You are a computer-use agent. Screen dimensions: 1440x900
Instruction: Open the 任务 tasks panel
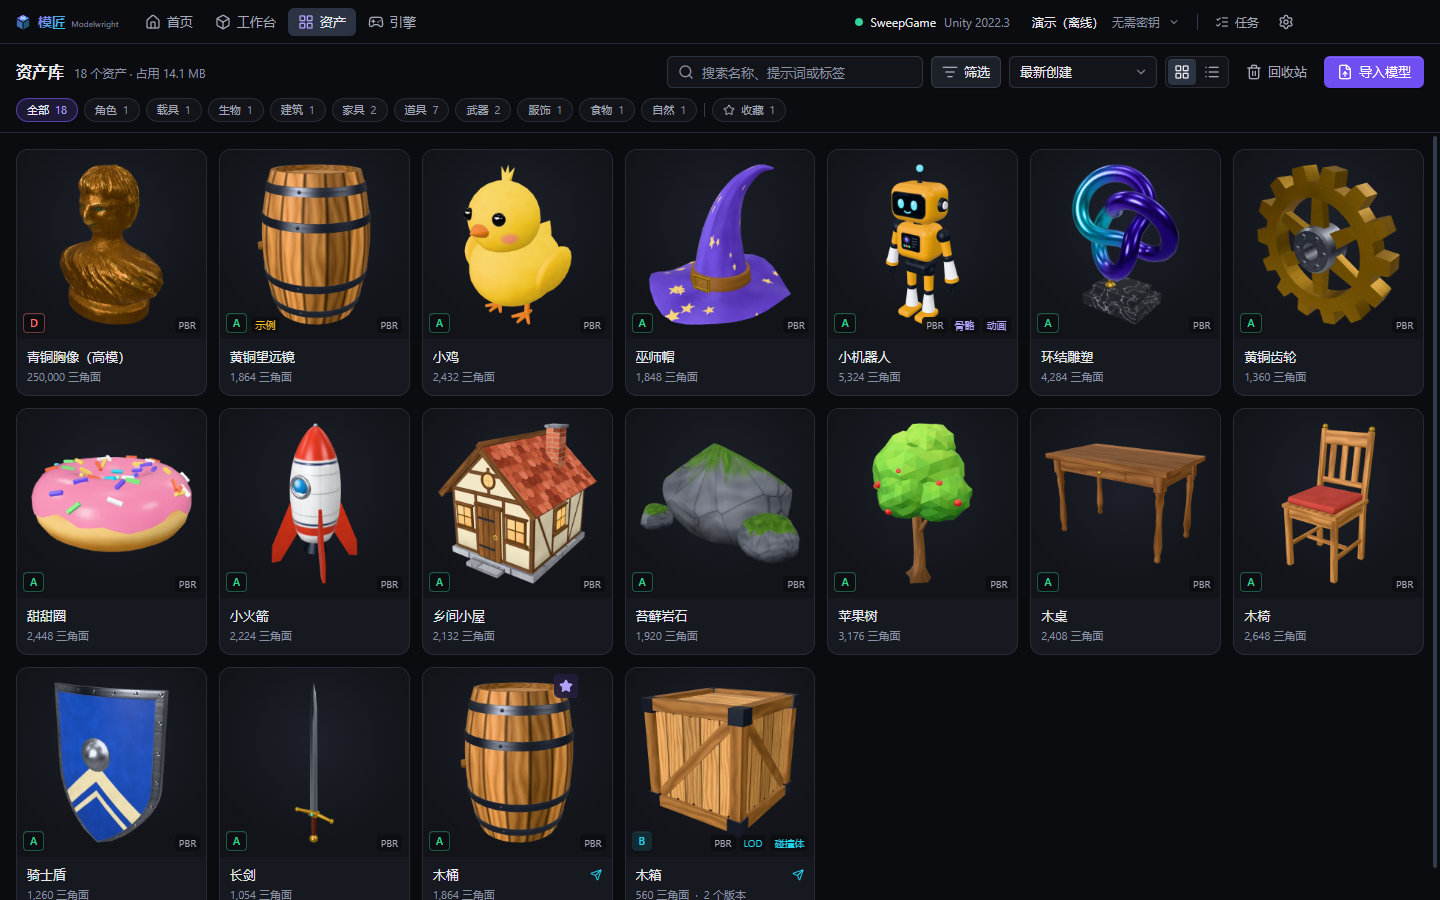pos(1236,22)
